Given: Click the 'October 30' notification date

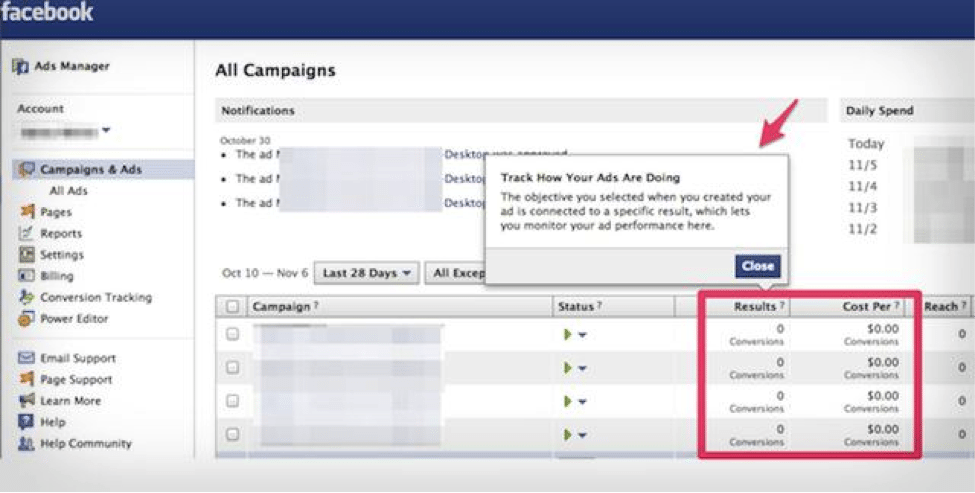Looking at the screenshot, I should coord(245,141).
